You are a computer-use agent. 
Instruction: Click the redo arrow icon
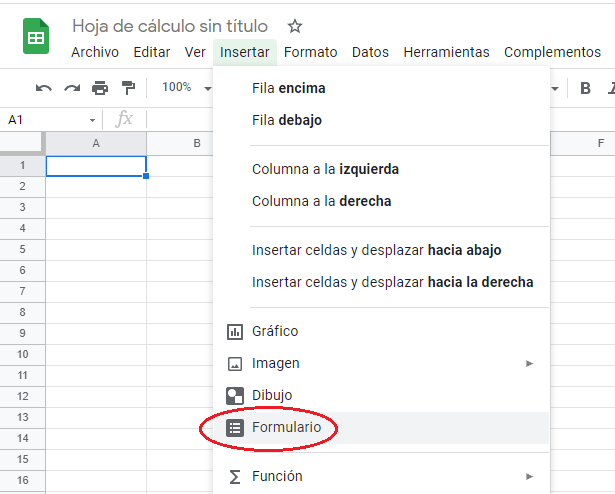[72, 88]
